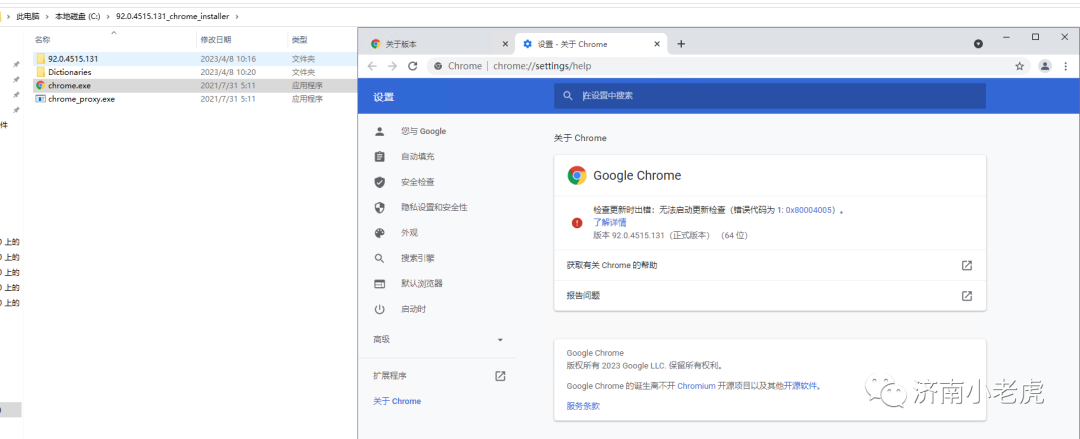
Task: Click error code 0x80004005 link
Action: (x=811, y=210)
